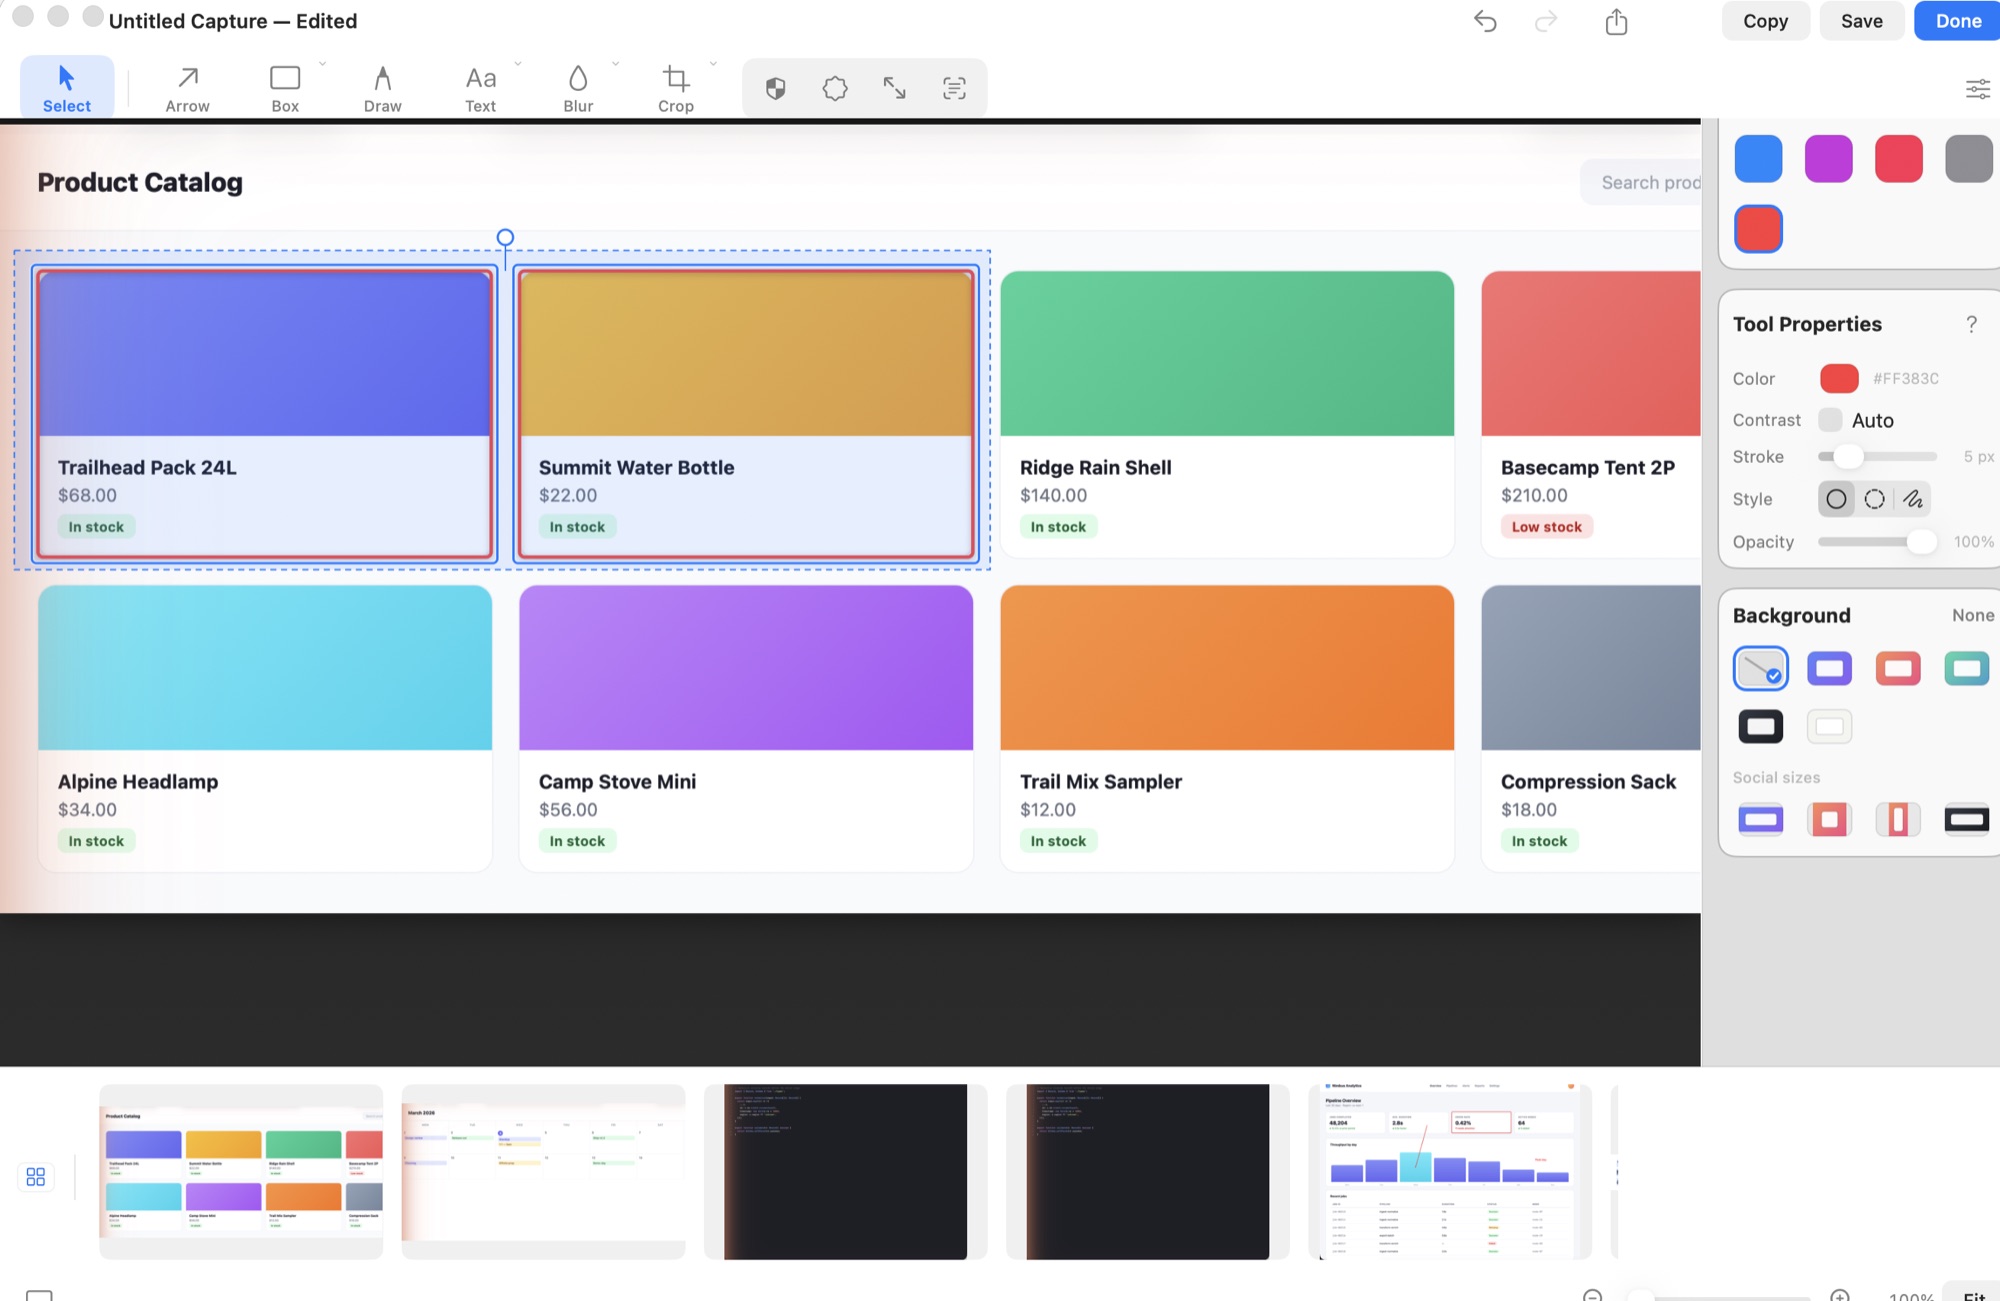2000x1301 pixels.
Task: Click the Fit zoom button
Action: click(x=1973, y=1294)
